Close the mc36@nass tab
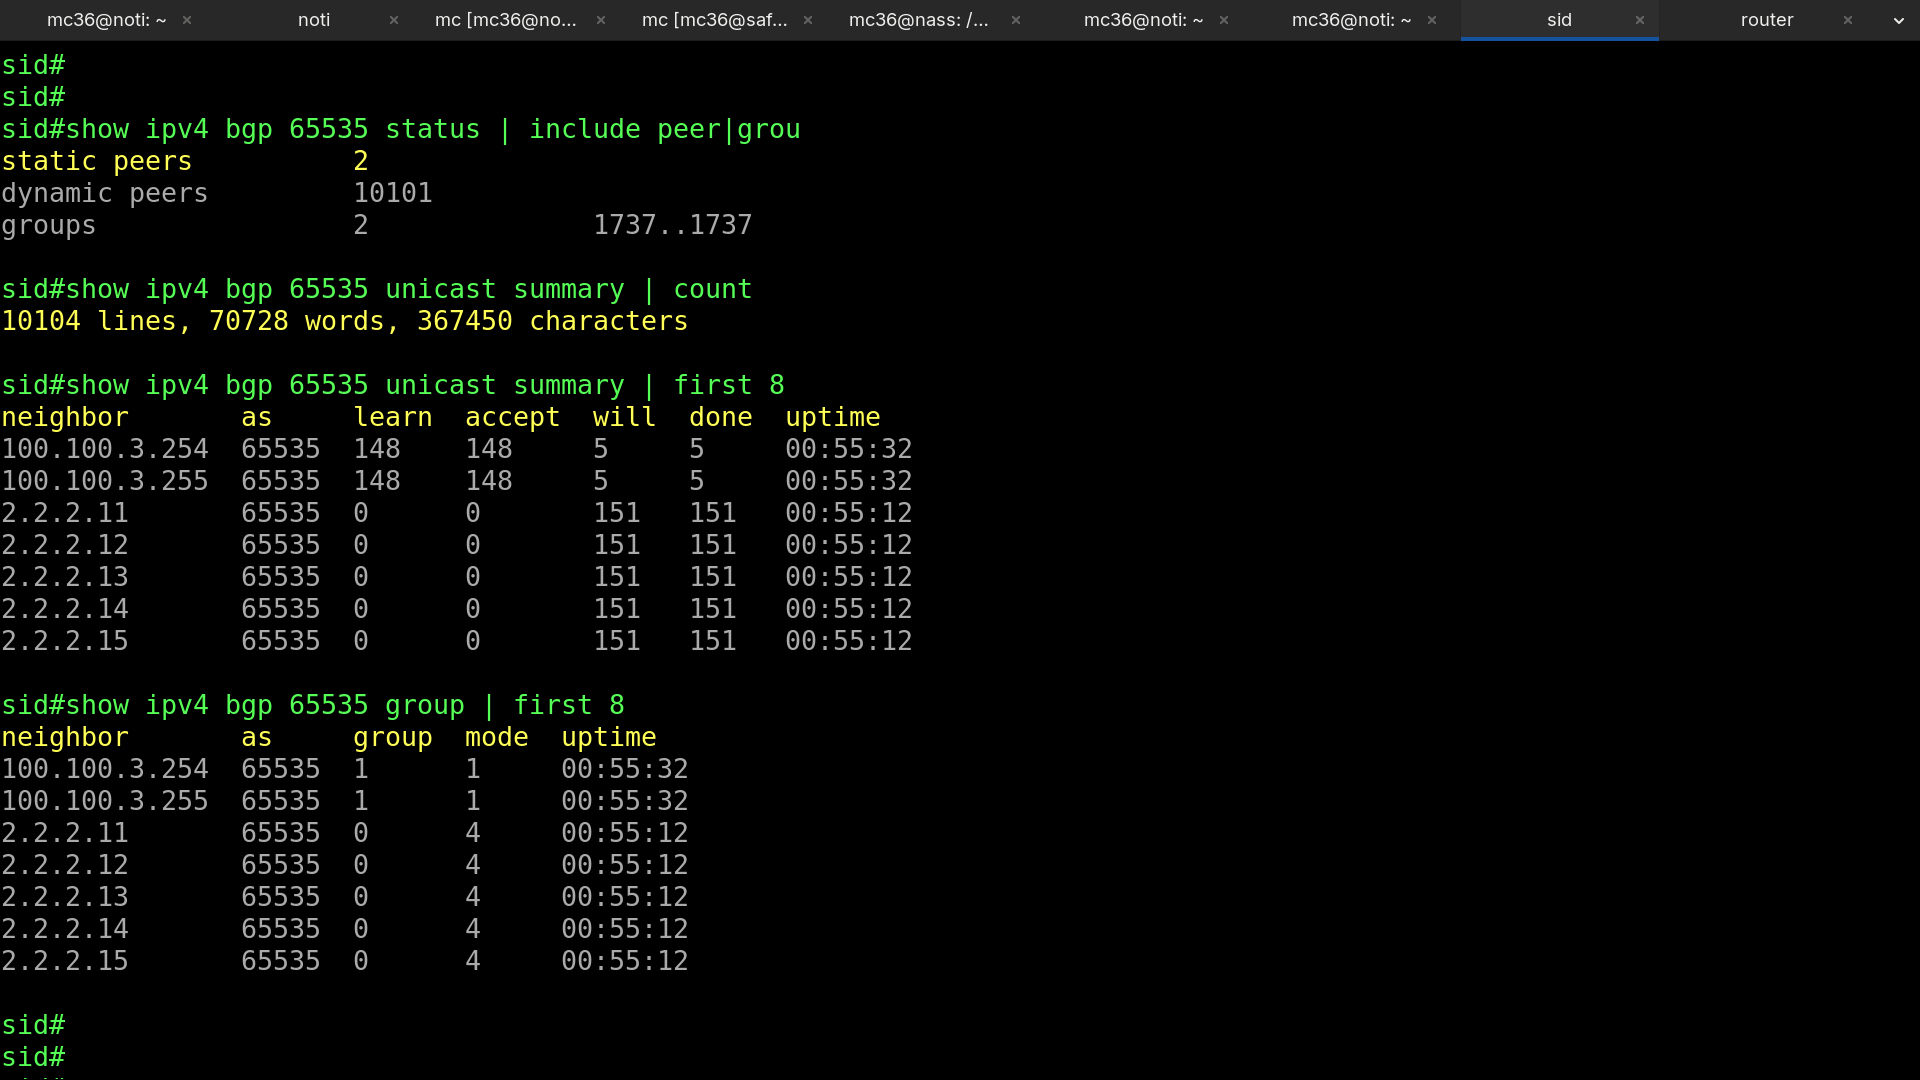The height and width of the screenshot is (1080, 1920). click(1016, 20)
